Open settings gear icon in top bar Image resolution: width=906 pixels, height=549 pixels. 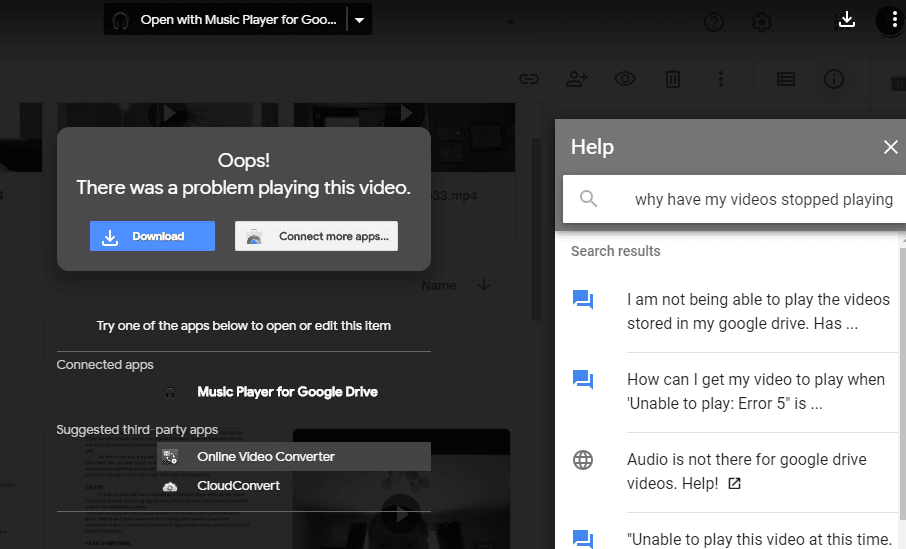pos(762,22)
